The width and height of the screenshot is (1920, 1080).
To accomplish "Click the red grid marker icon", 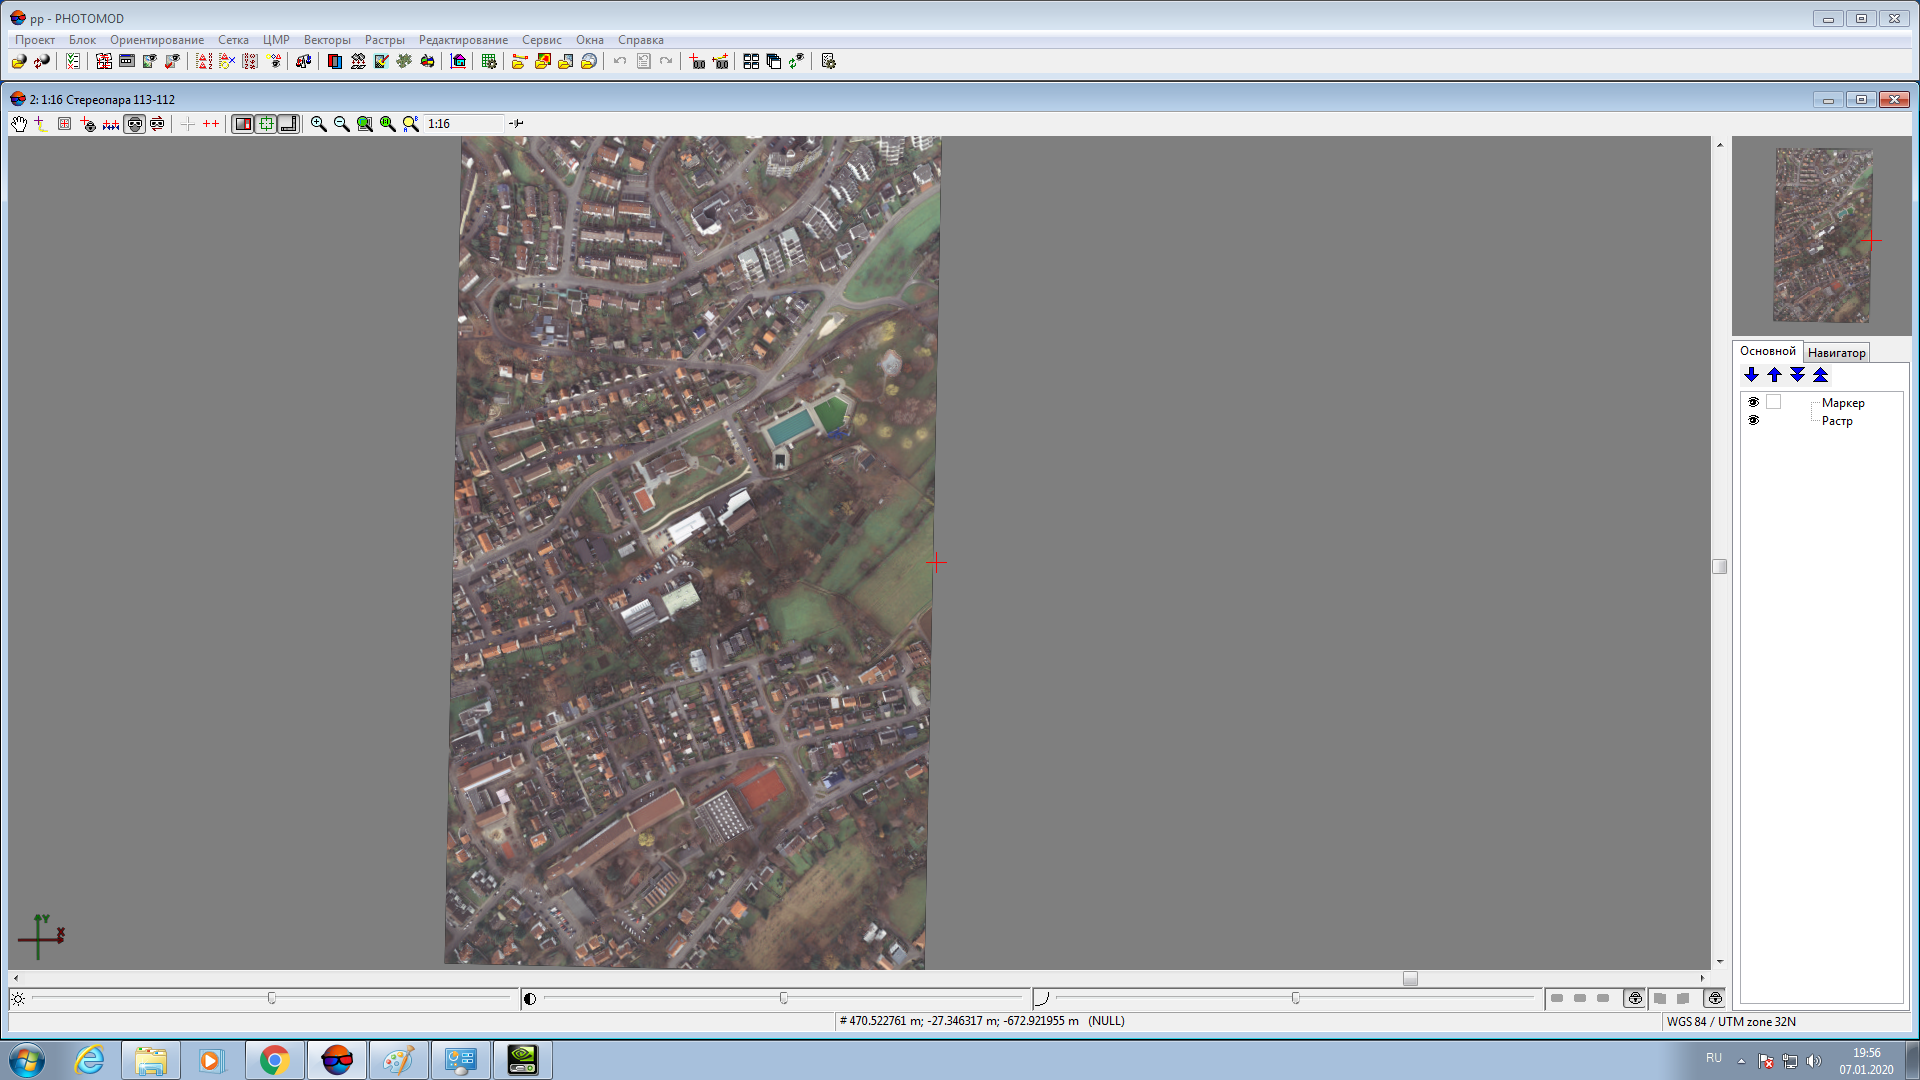I will coord(64,124).
